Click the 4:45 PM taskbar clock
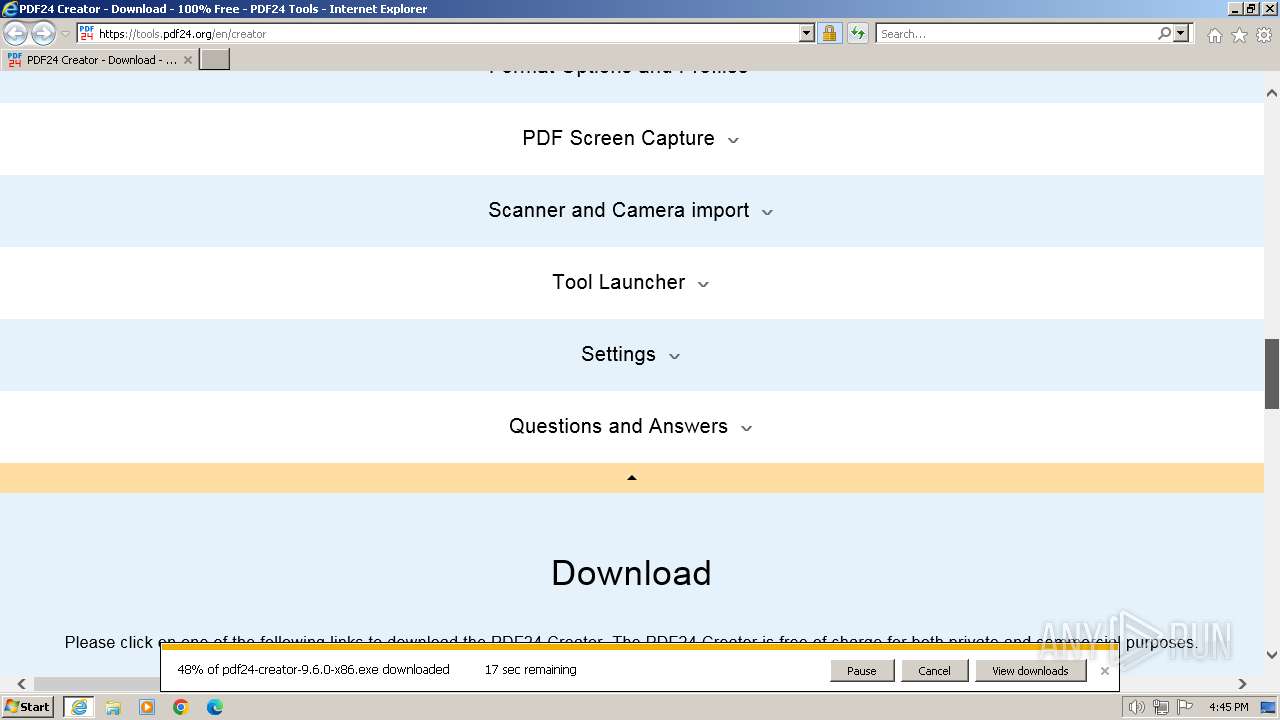The height and width of the screenshot is (720, 1280). (x=1228, y=707)
